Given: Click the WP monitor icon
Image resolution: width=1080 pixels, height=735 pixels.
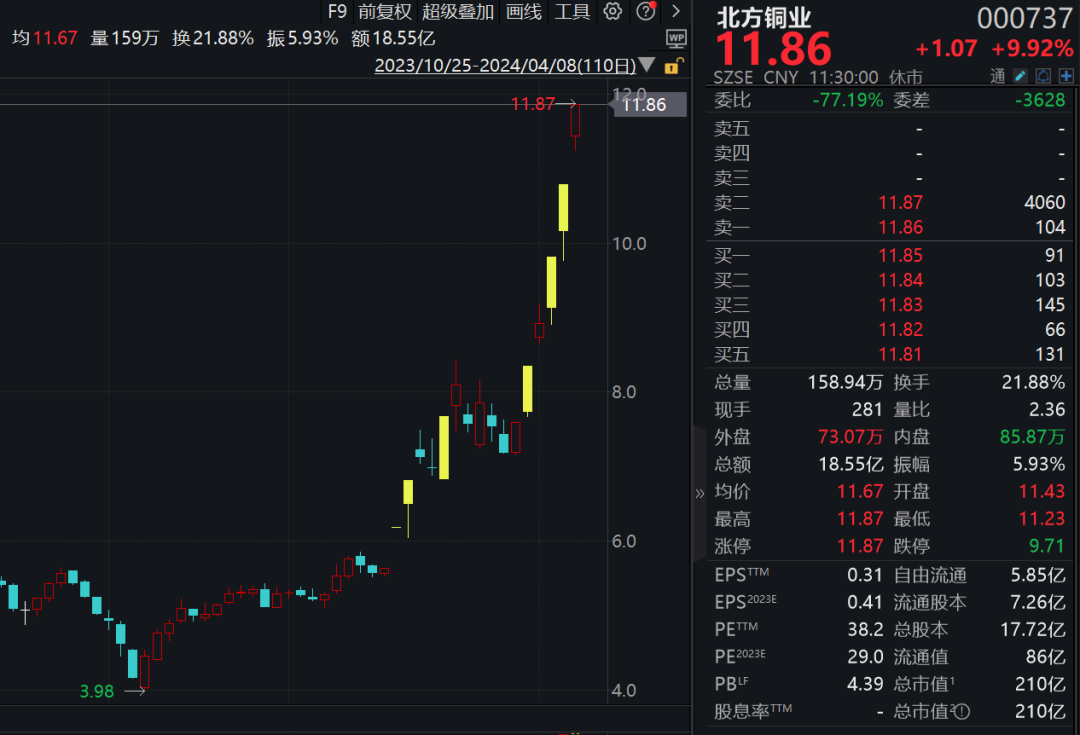Looking at the screenshot, I should (x=676, y=39).
